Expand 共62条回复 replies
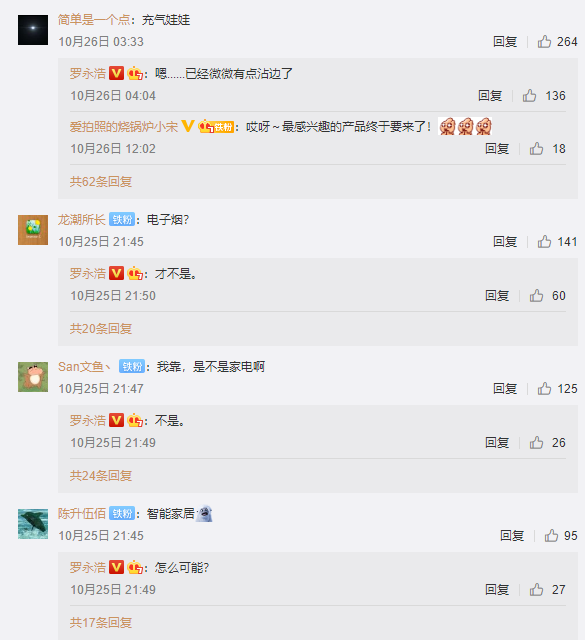The height and width of the screenshot is (640, 585). (101, 182)
